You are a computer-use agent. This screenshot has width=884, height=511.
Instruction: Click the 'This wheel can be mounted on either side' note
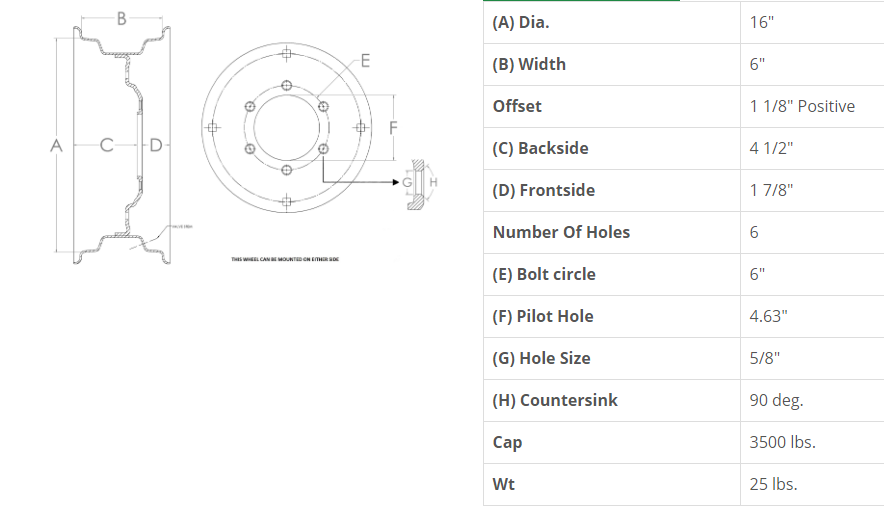286,260
